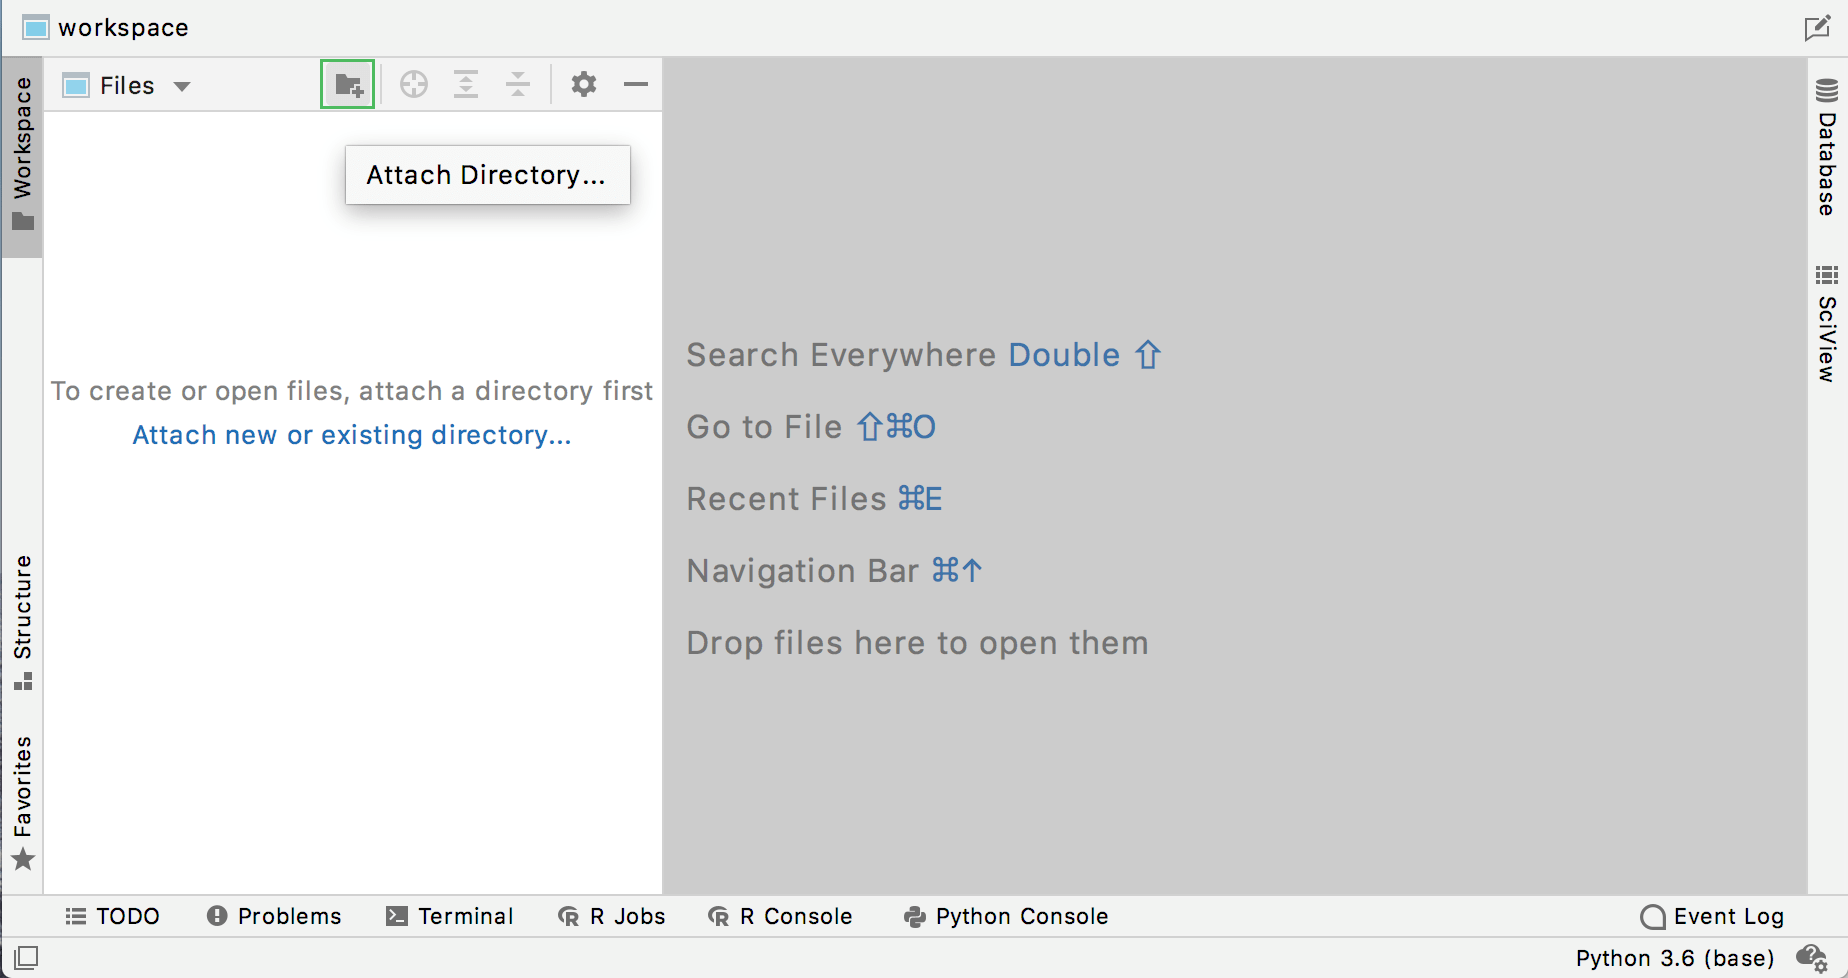Screen dimensions: 1848x978
Task: Open the Files panel settings gear
Action: (x=583, y=84)
